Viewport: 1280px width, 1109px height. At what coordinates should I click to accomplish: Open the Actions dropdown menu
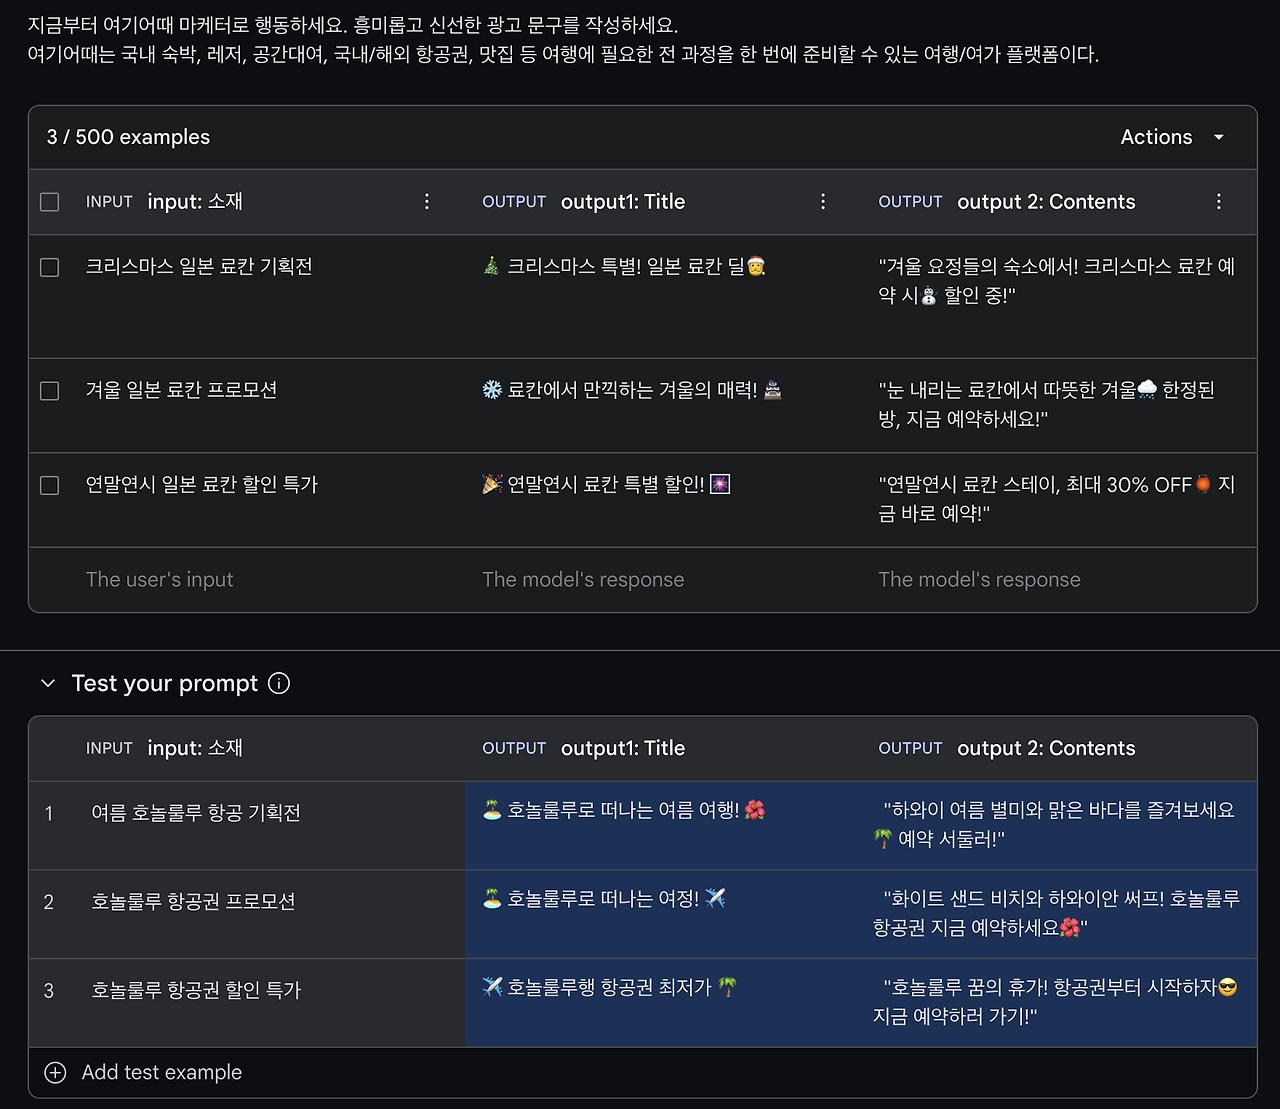pyautogui.click(x=1156, y=137)
